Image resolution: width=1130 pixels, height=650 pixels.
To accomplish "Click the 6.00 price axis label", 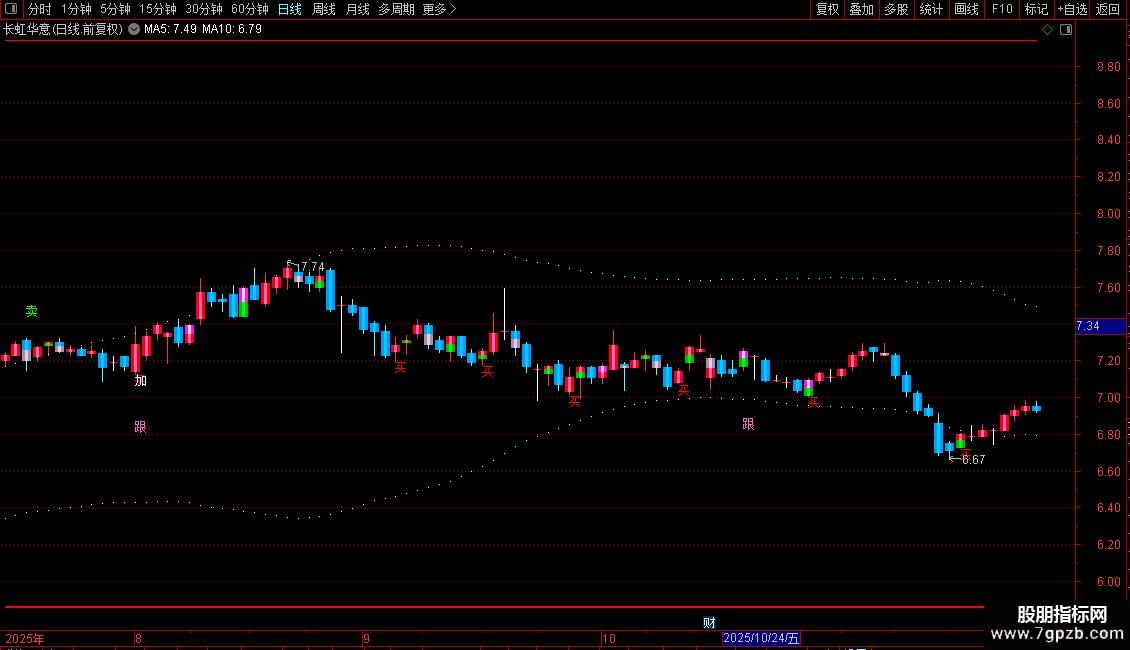I will [1108, 582].
